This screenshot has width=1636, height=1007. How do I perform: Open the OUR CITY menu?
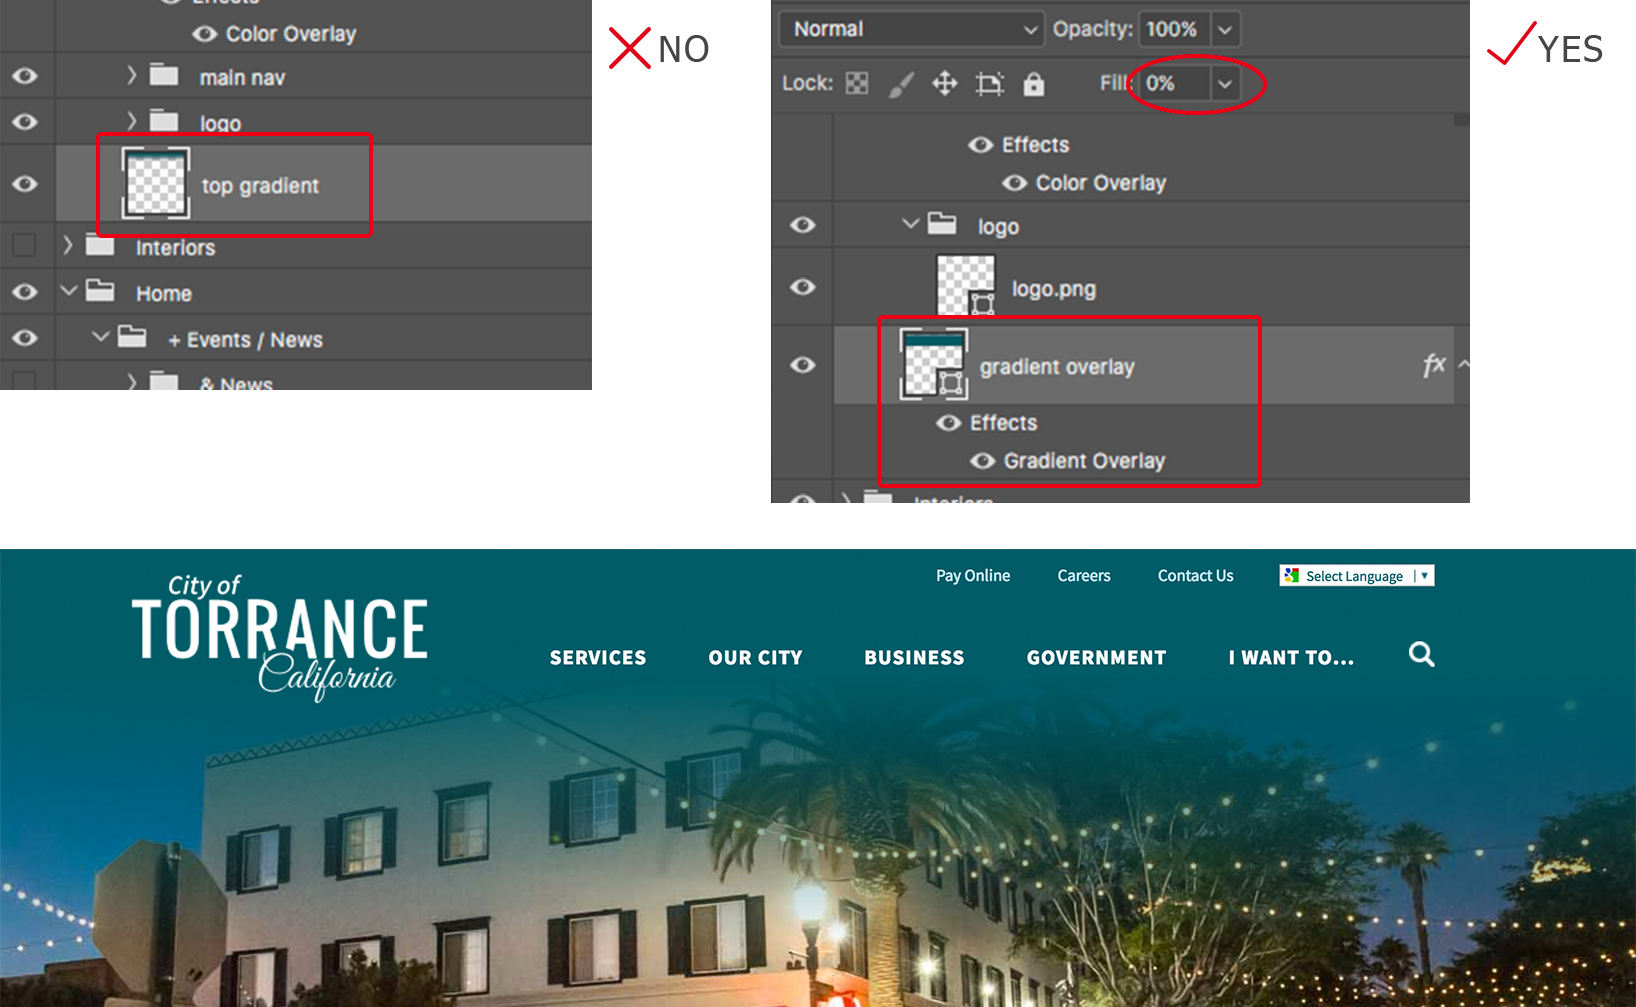[755, 658]
